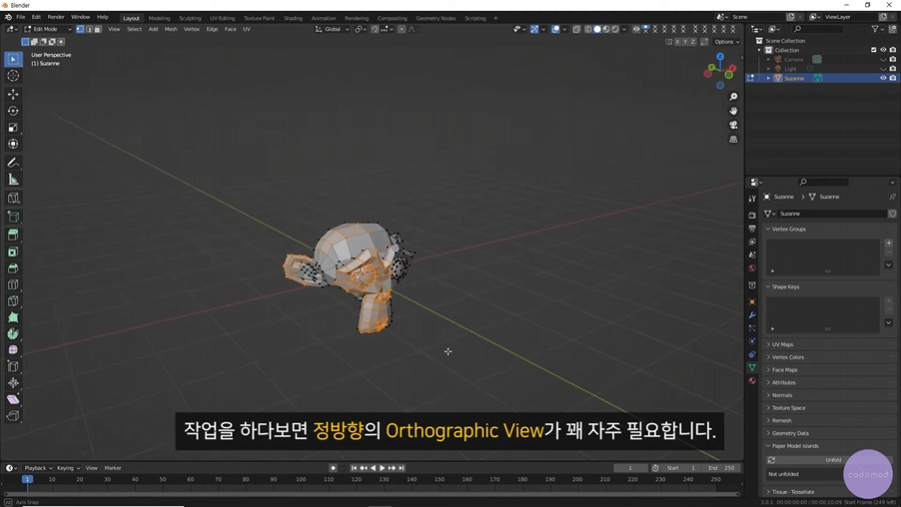Viewport: 901px width, 507px height.
Task: Select the Spin tool
Action: (x=13, y=333)
